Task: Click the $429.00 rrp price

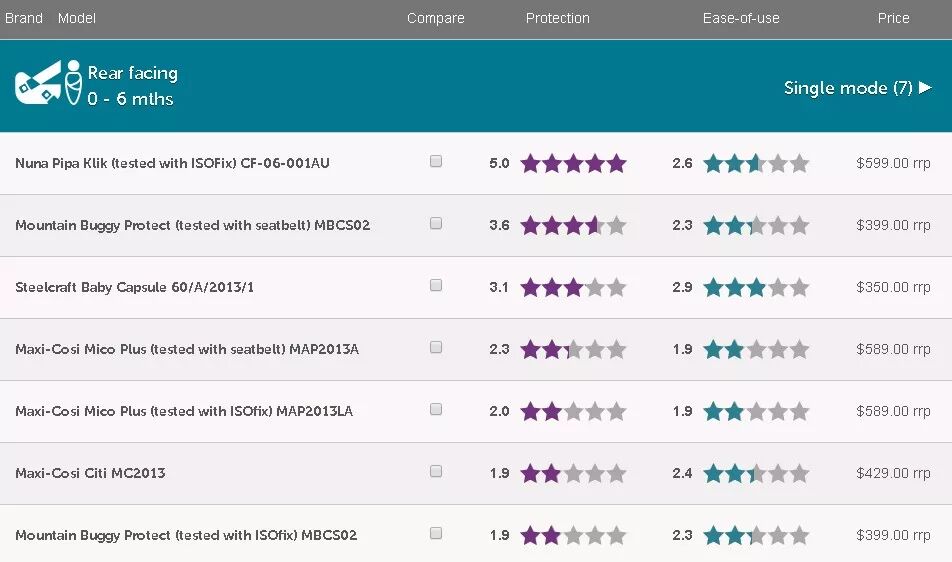Action: click(893, 473)
